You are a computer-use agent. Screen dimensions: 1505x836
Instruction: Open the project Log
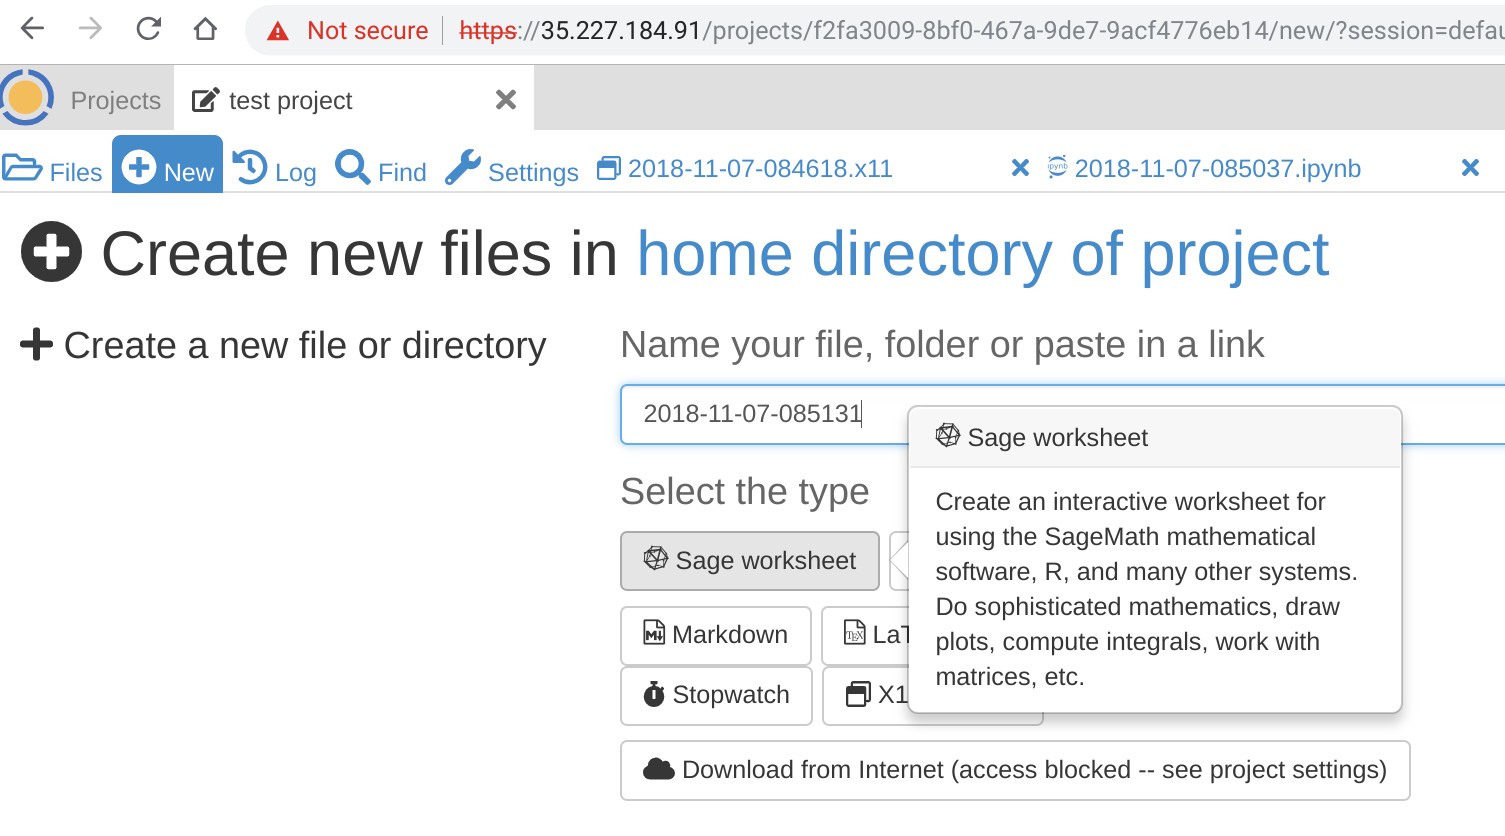[x=275, y=171]
